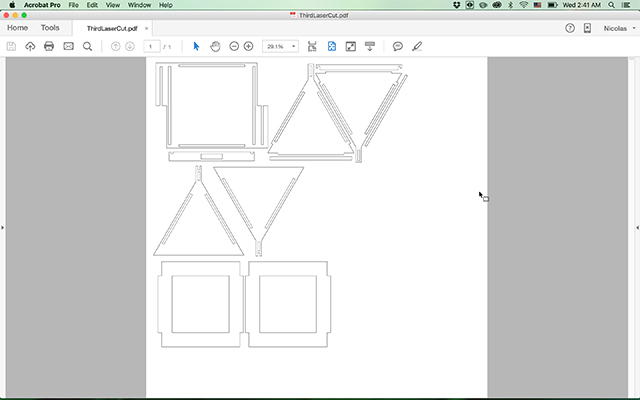Image resolution: width=640 pixels, height=400 pixels.
Task: Open the help question mark icon
Action: [570, 28]
